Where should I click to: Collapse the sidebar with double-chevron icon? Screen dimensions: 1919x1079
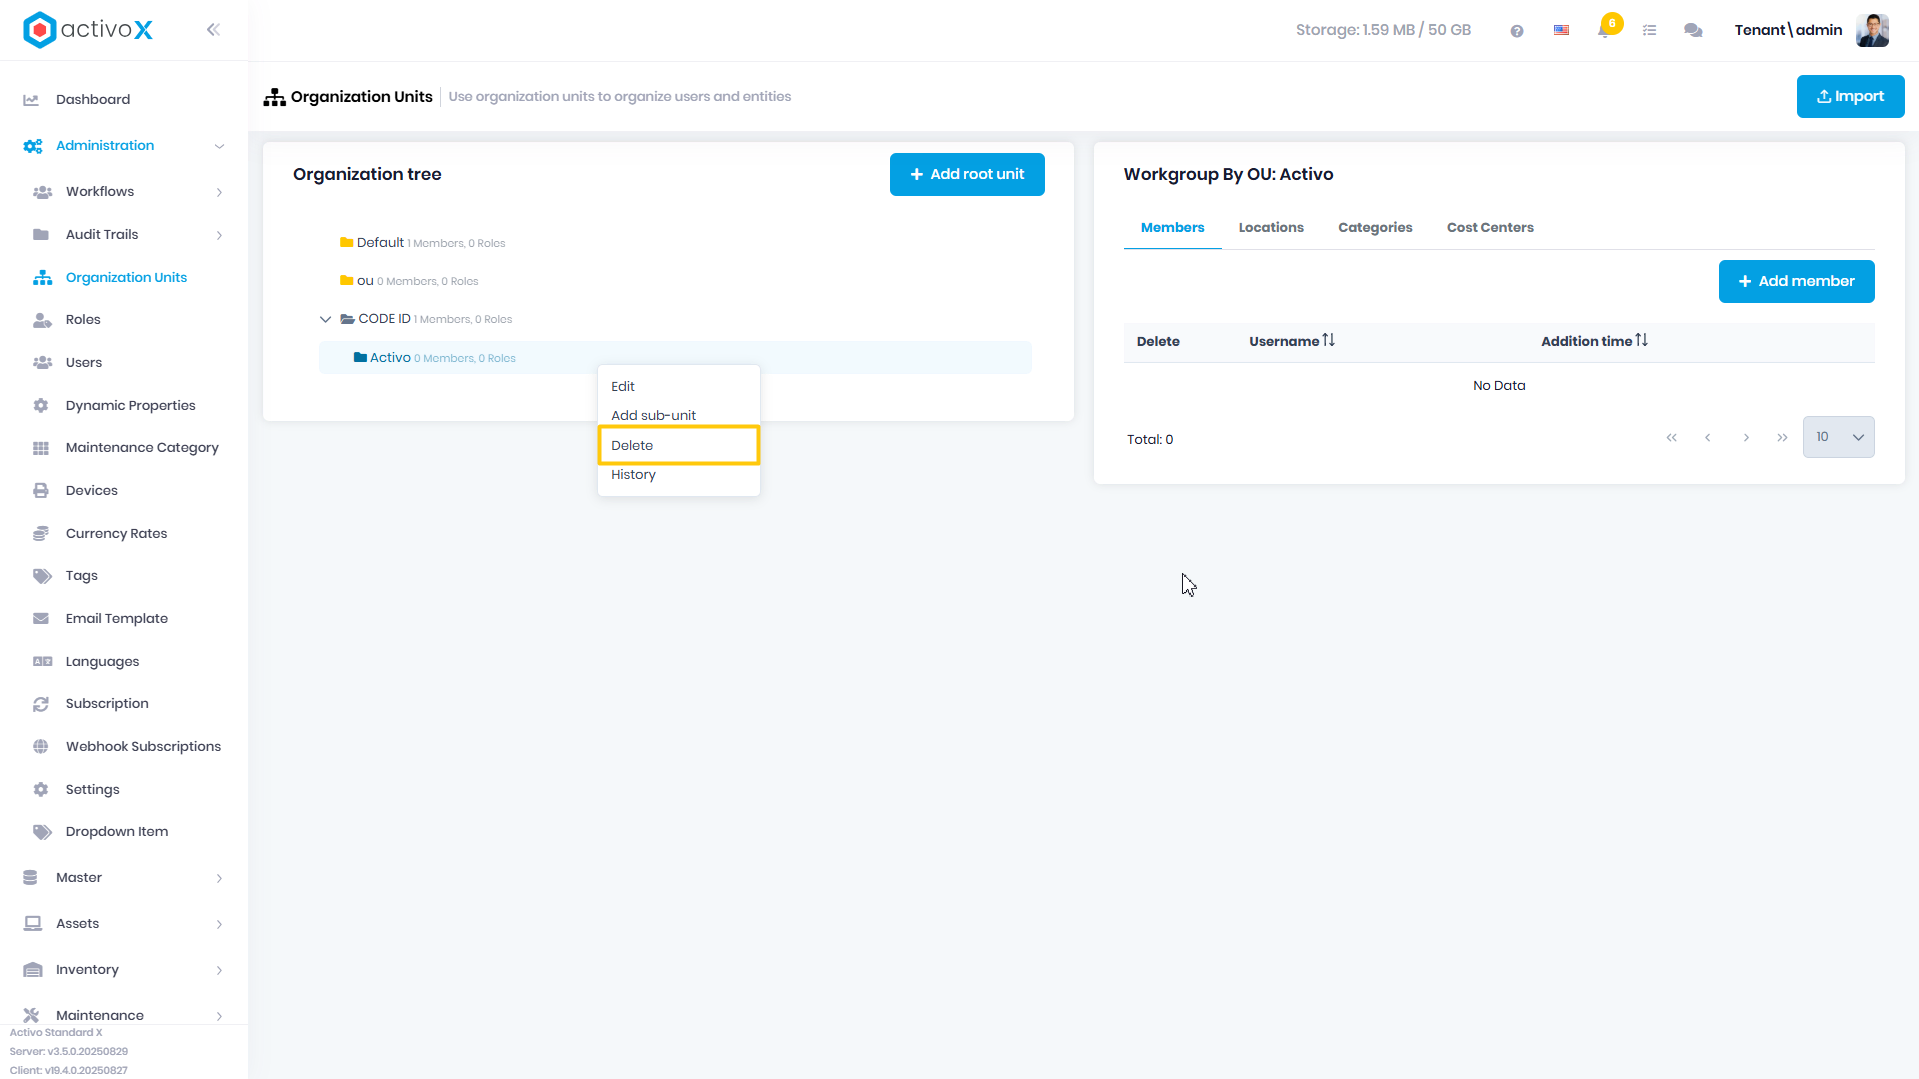[213, 30]
